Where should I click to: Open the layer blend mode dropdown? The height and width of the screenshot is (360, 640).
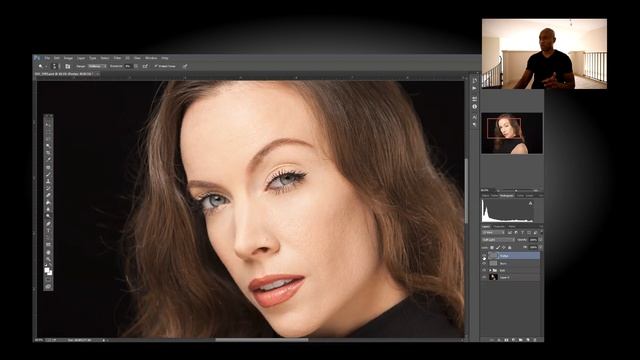coord(498,240)
